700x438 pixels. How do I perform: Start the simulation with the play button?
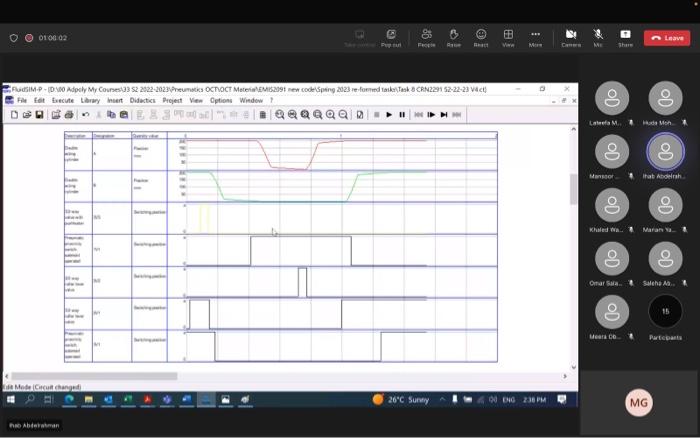389,115
